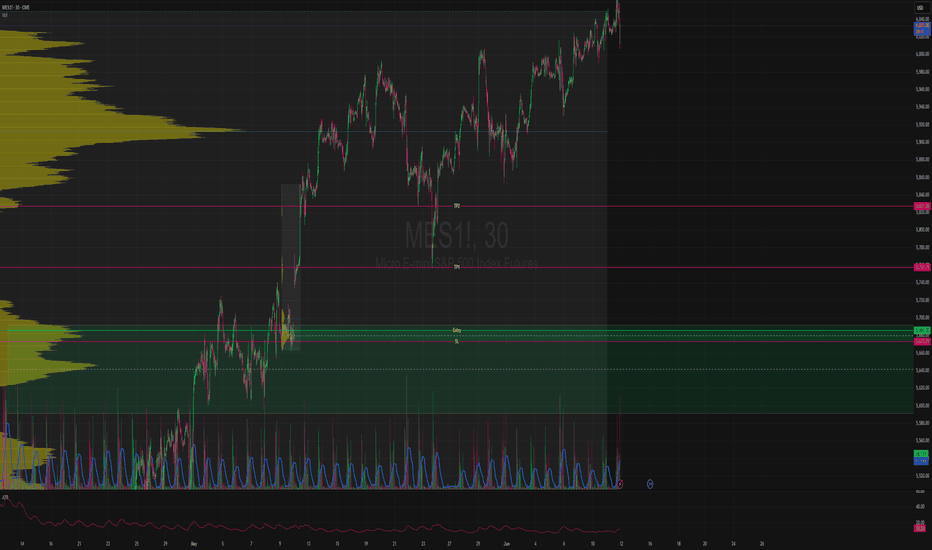Click the 26 date label on the time axis
The height and width of the screenshot is (550, 932).
762,543
